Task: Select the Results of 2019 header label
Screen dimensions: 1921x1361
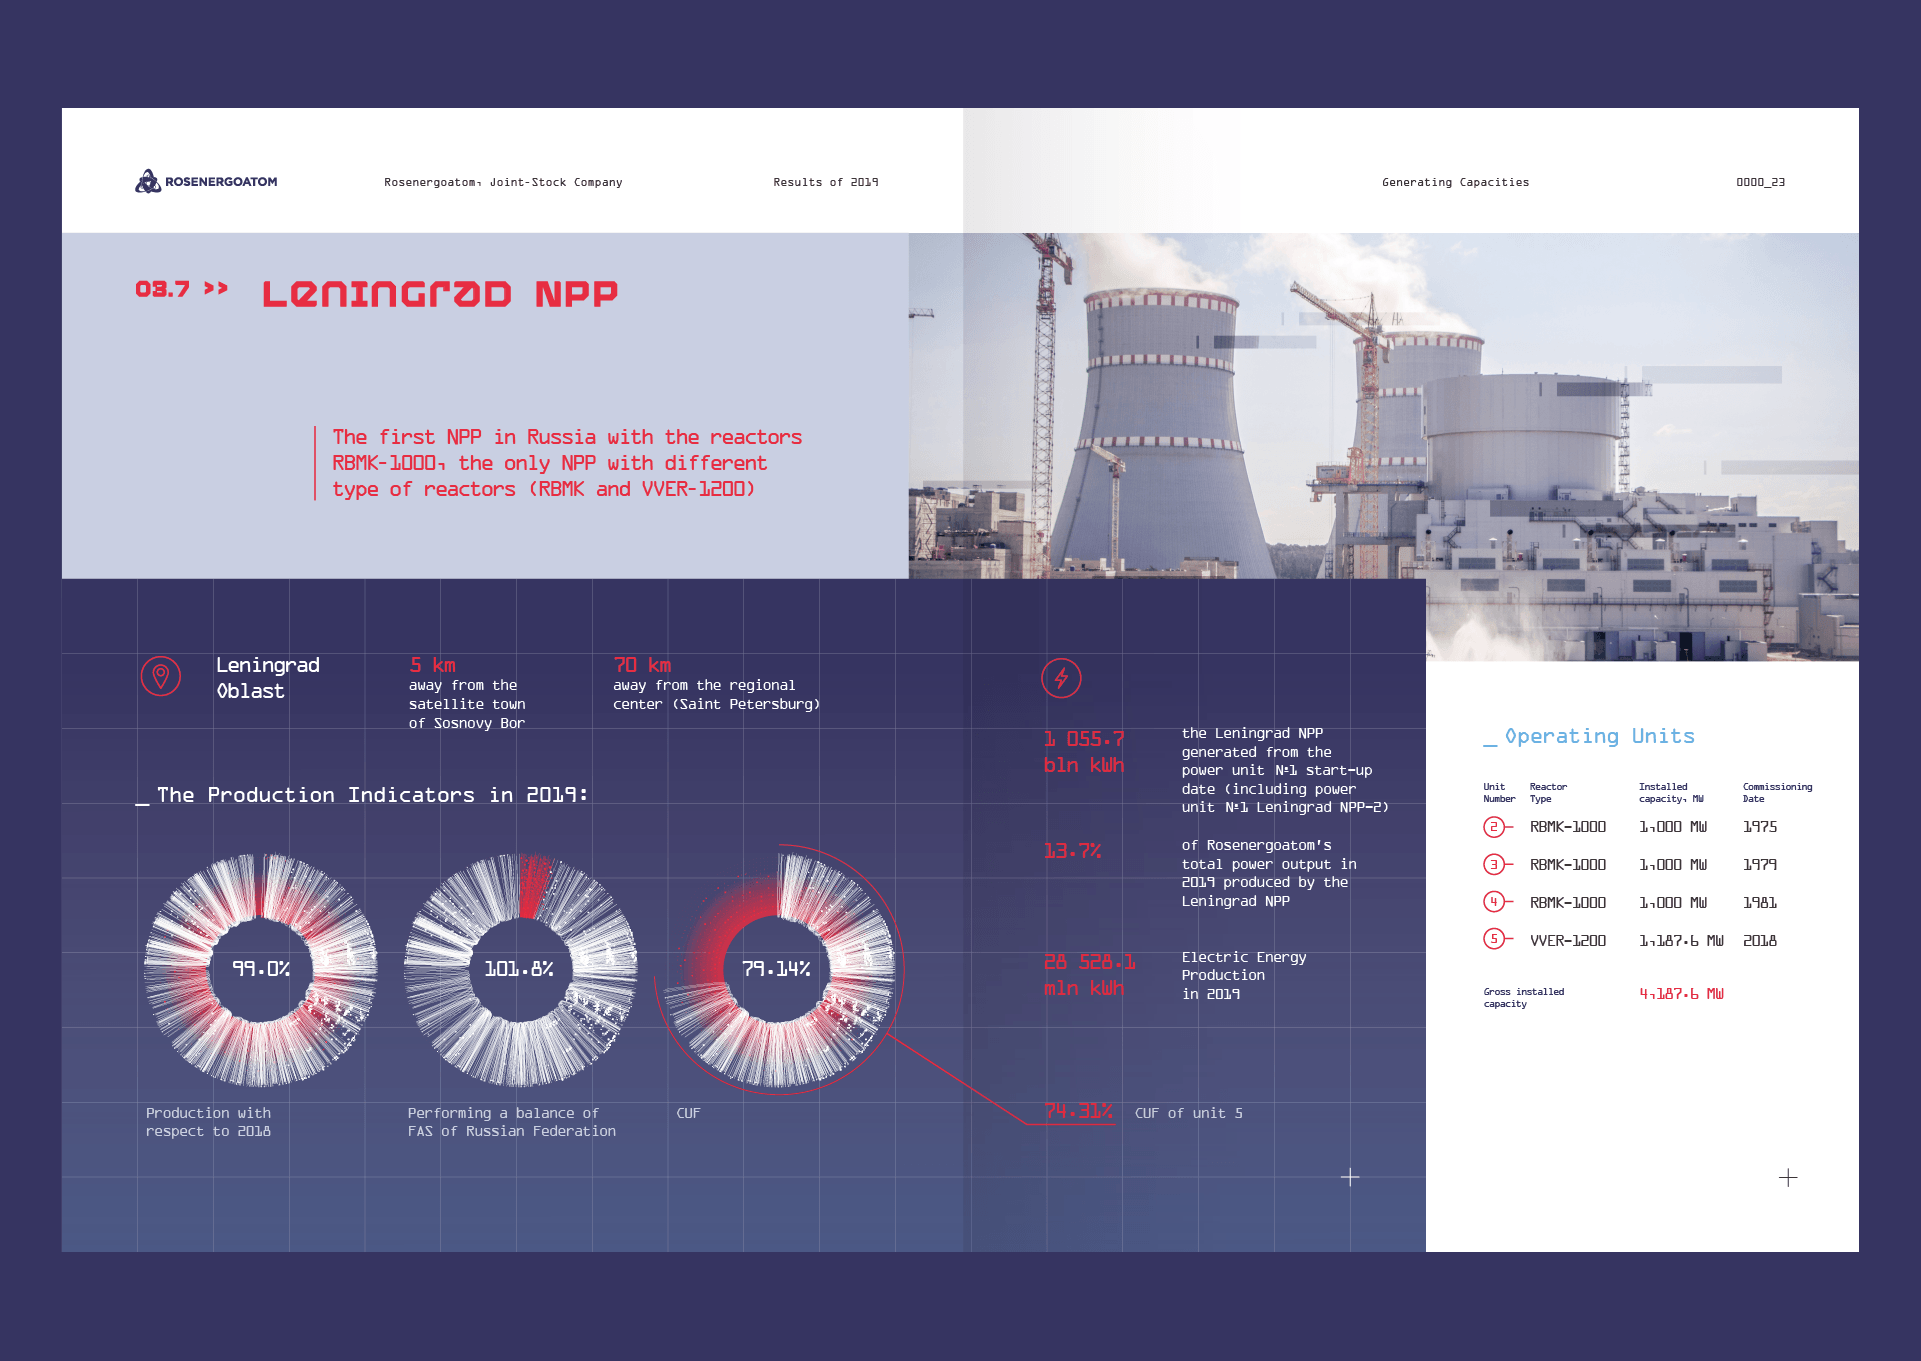Action: tap(825, 182)
